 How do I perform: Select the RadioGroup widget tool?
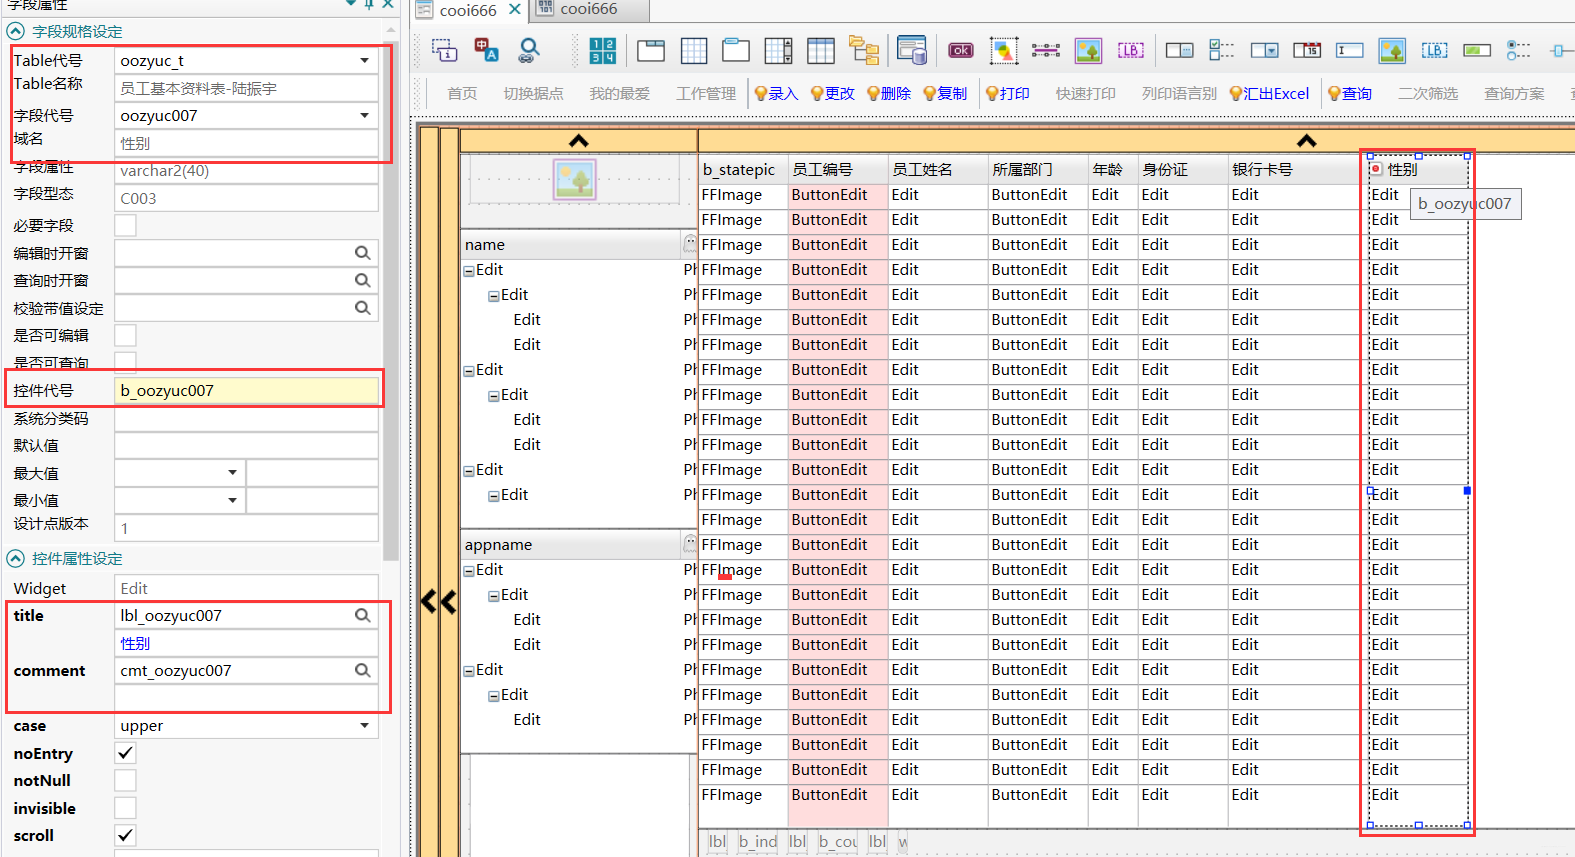pos(1519,50)
